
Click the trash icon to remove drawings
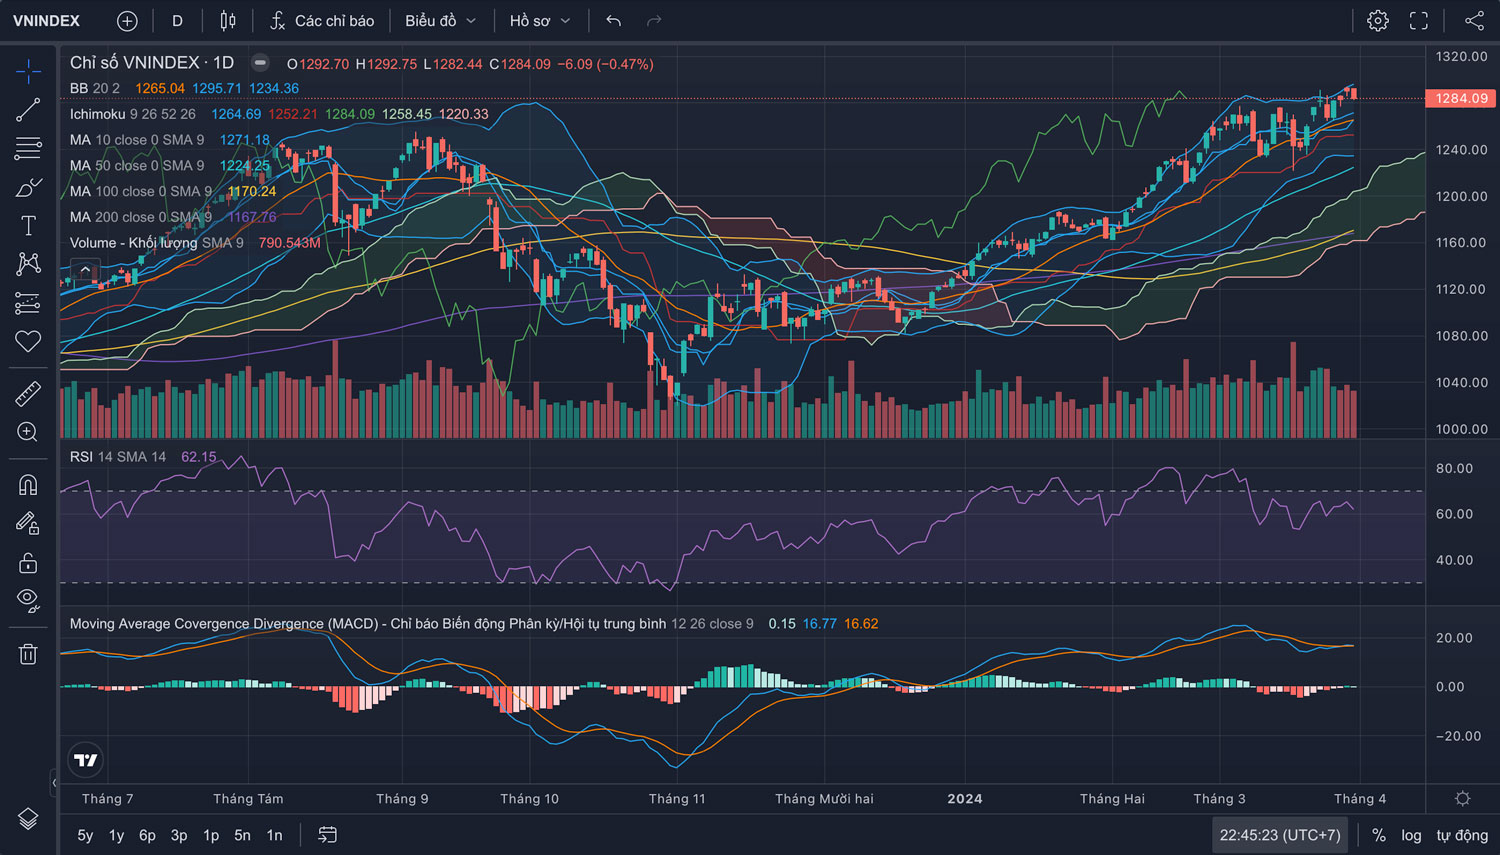(28, 654)
